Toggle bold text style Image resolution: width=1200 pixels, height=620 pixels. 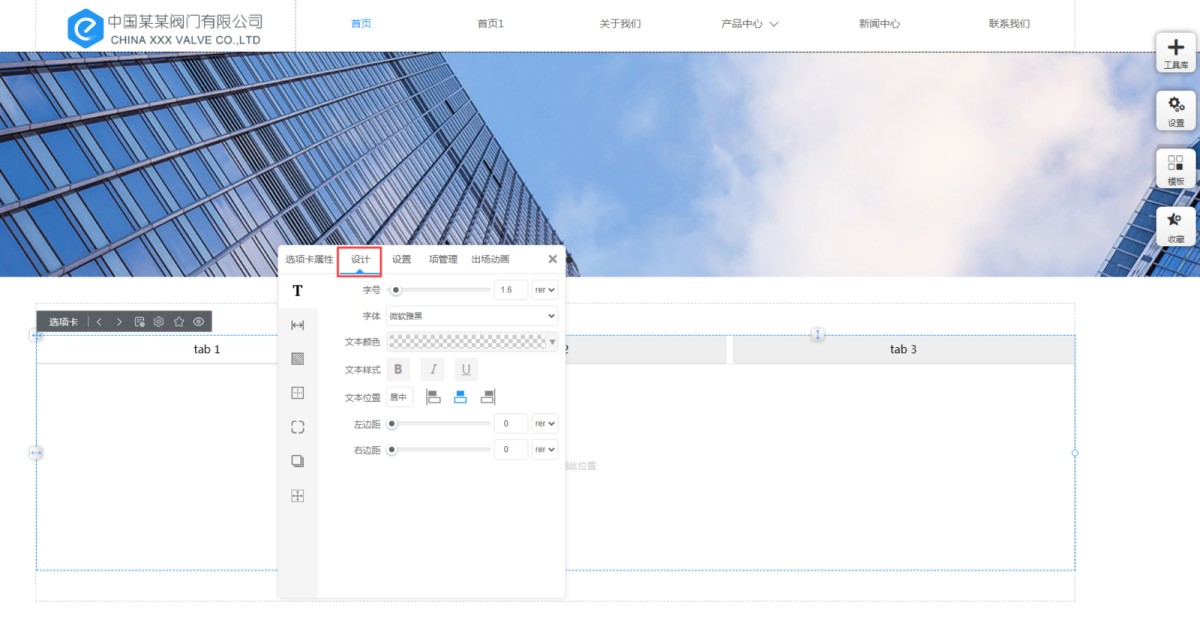pos(397,370)
